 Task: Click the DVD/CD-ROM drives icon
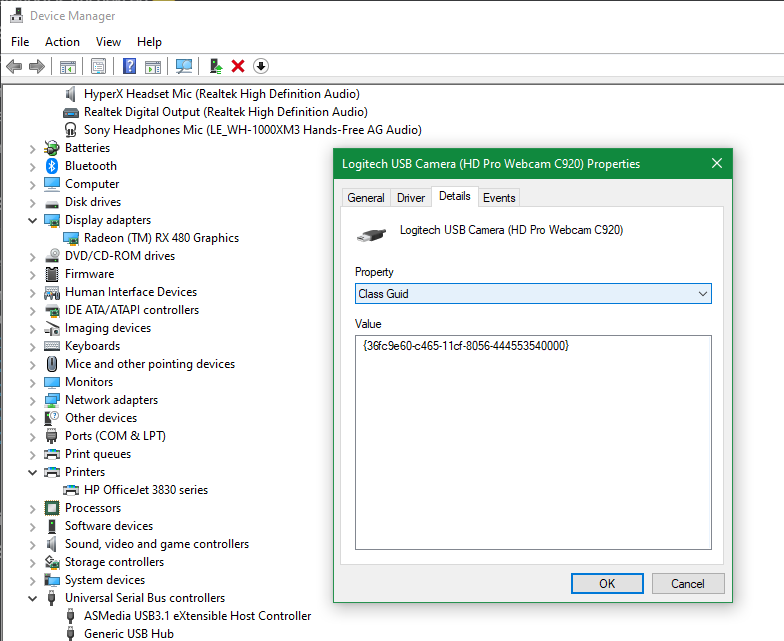52,256
